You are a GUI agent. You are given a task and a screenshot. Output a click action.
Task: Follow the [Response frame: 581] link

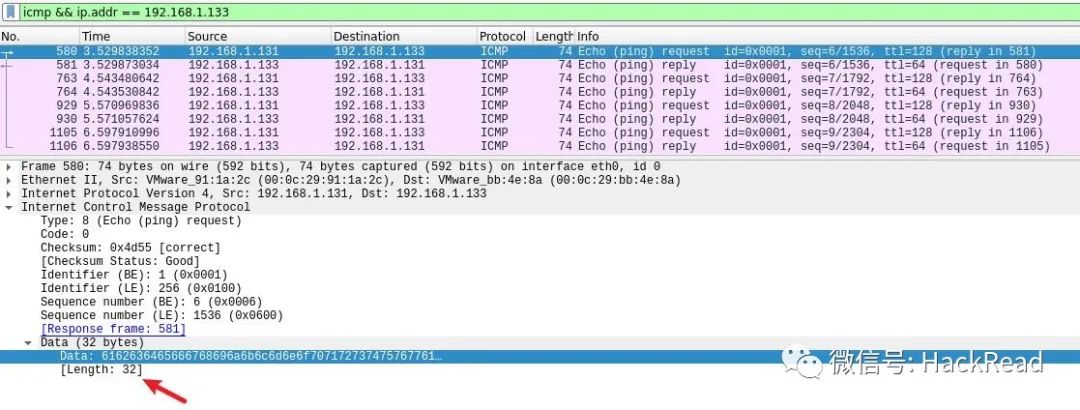113,329
